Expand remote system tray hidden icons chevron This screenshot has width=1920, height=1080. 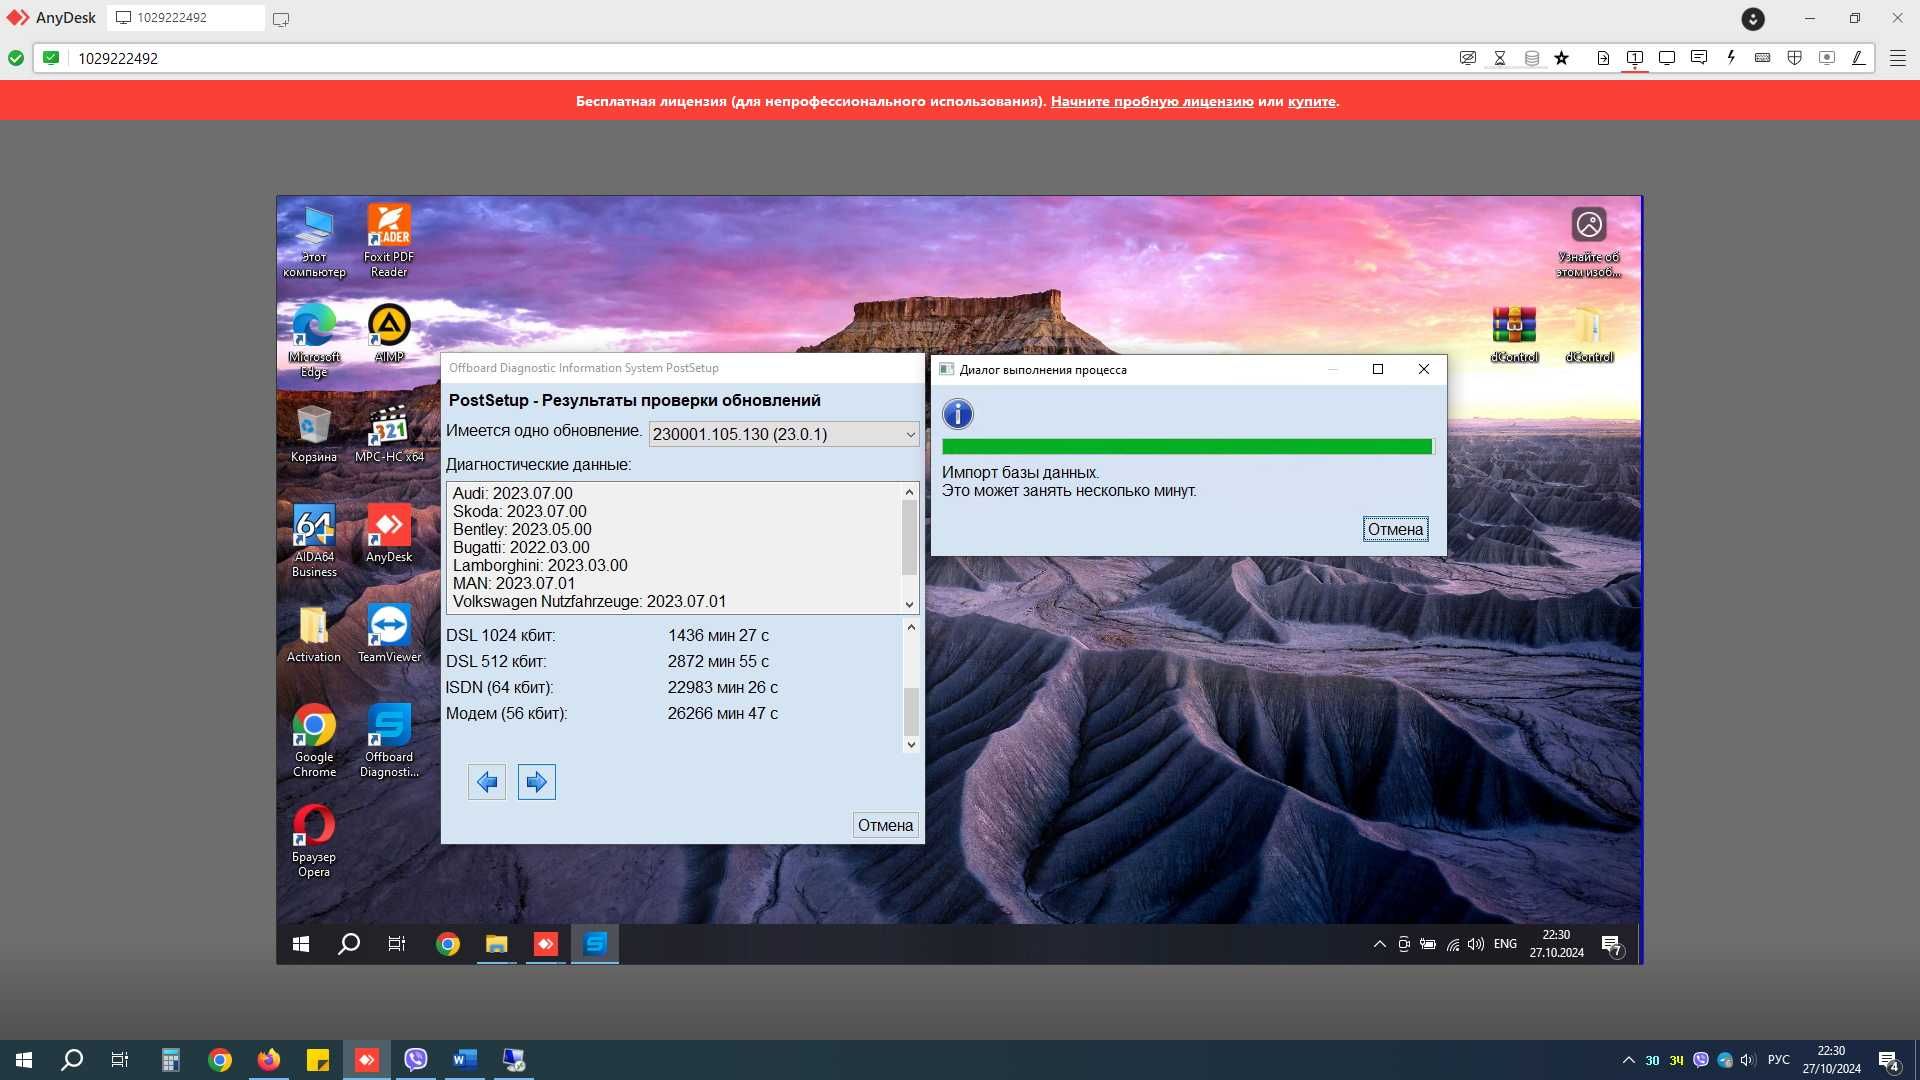click(x=1379, y=944)
